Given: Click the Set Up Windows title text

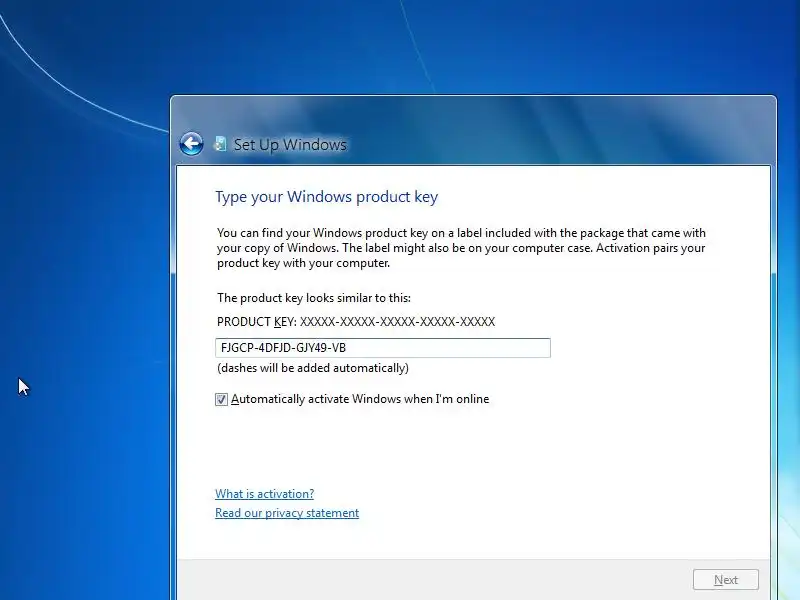Looking at the screenshot, I should tap(290, 144).
